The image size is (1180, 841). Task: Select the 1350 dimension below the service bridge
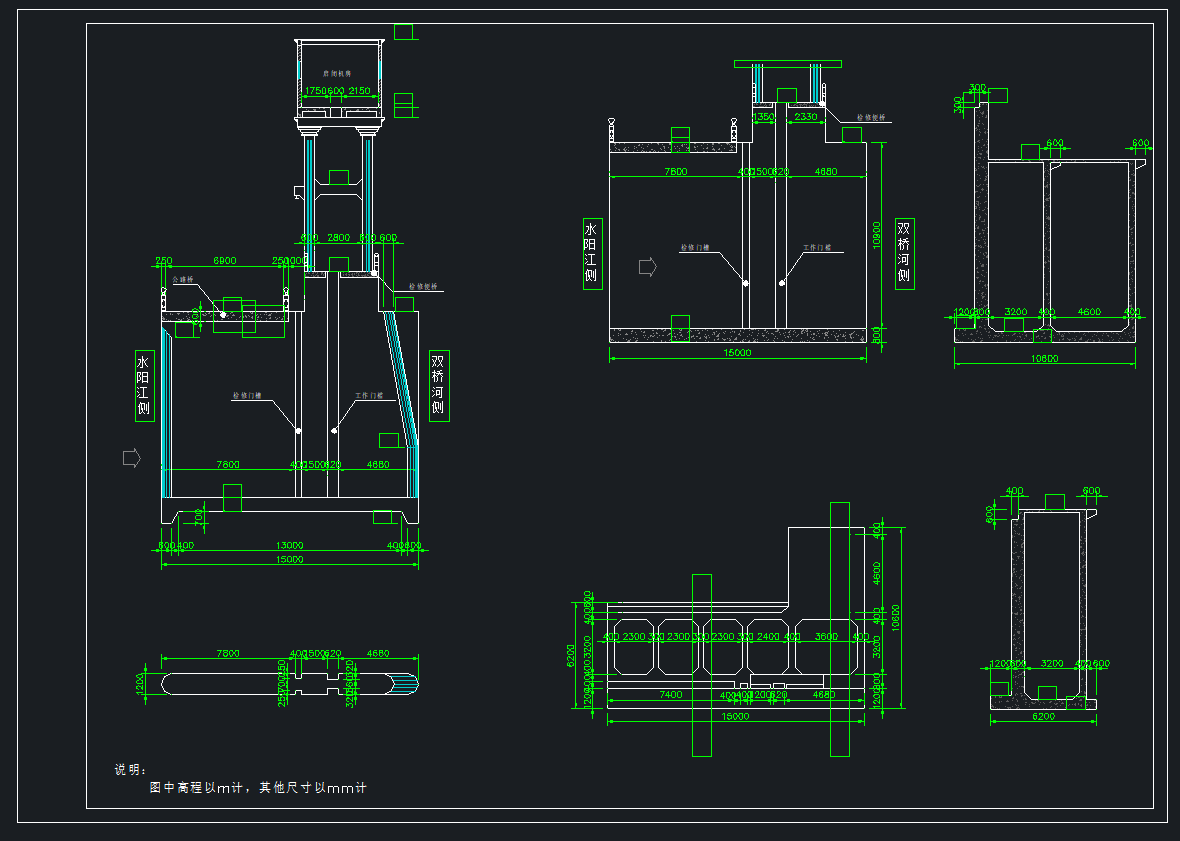(x=763, y=117)
